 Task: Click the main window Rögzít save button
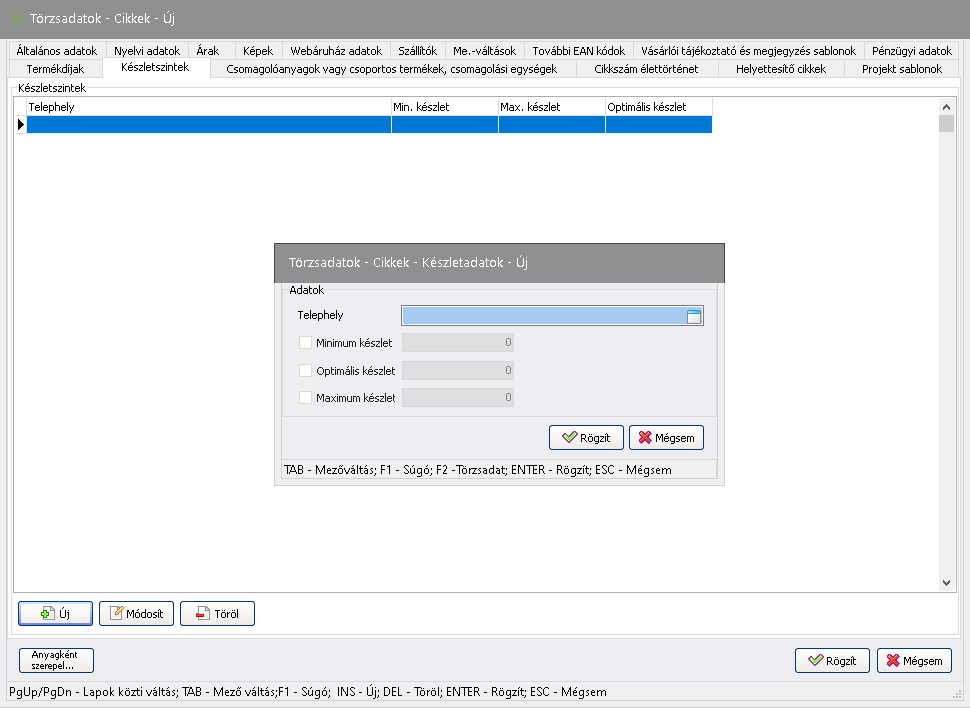pyautogui.click(x=832, y=660)
